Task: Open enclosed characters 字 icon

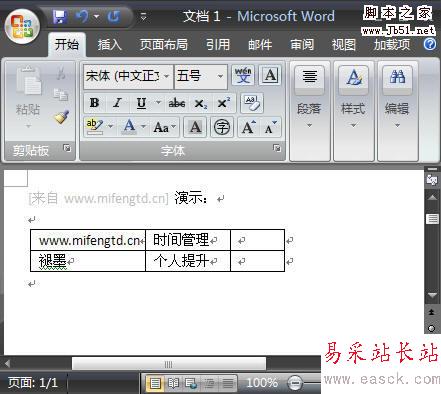Action: coord(222,127)
